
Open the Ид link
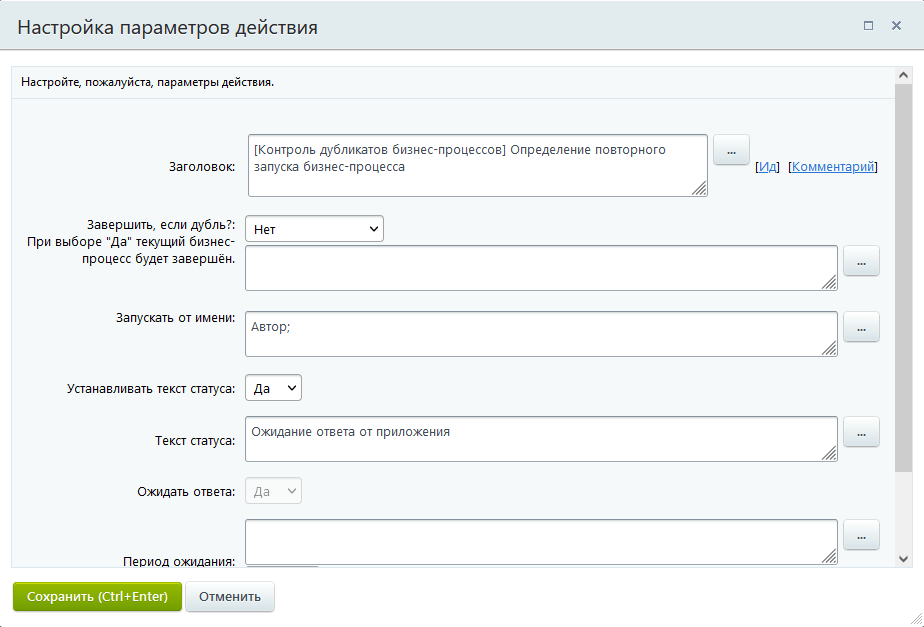767,167
